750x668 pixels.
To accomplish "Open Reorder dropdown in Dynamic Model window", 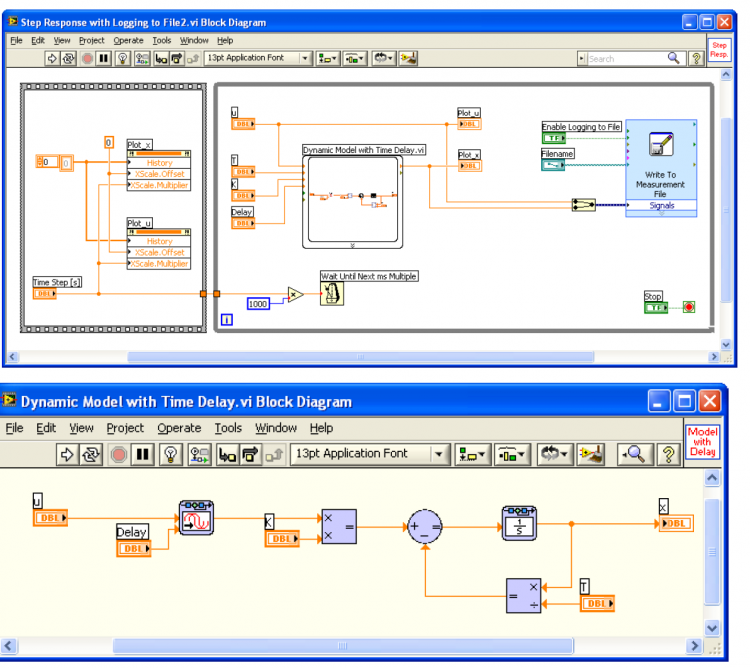I will [x=554, y=454].
